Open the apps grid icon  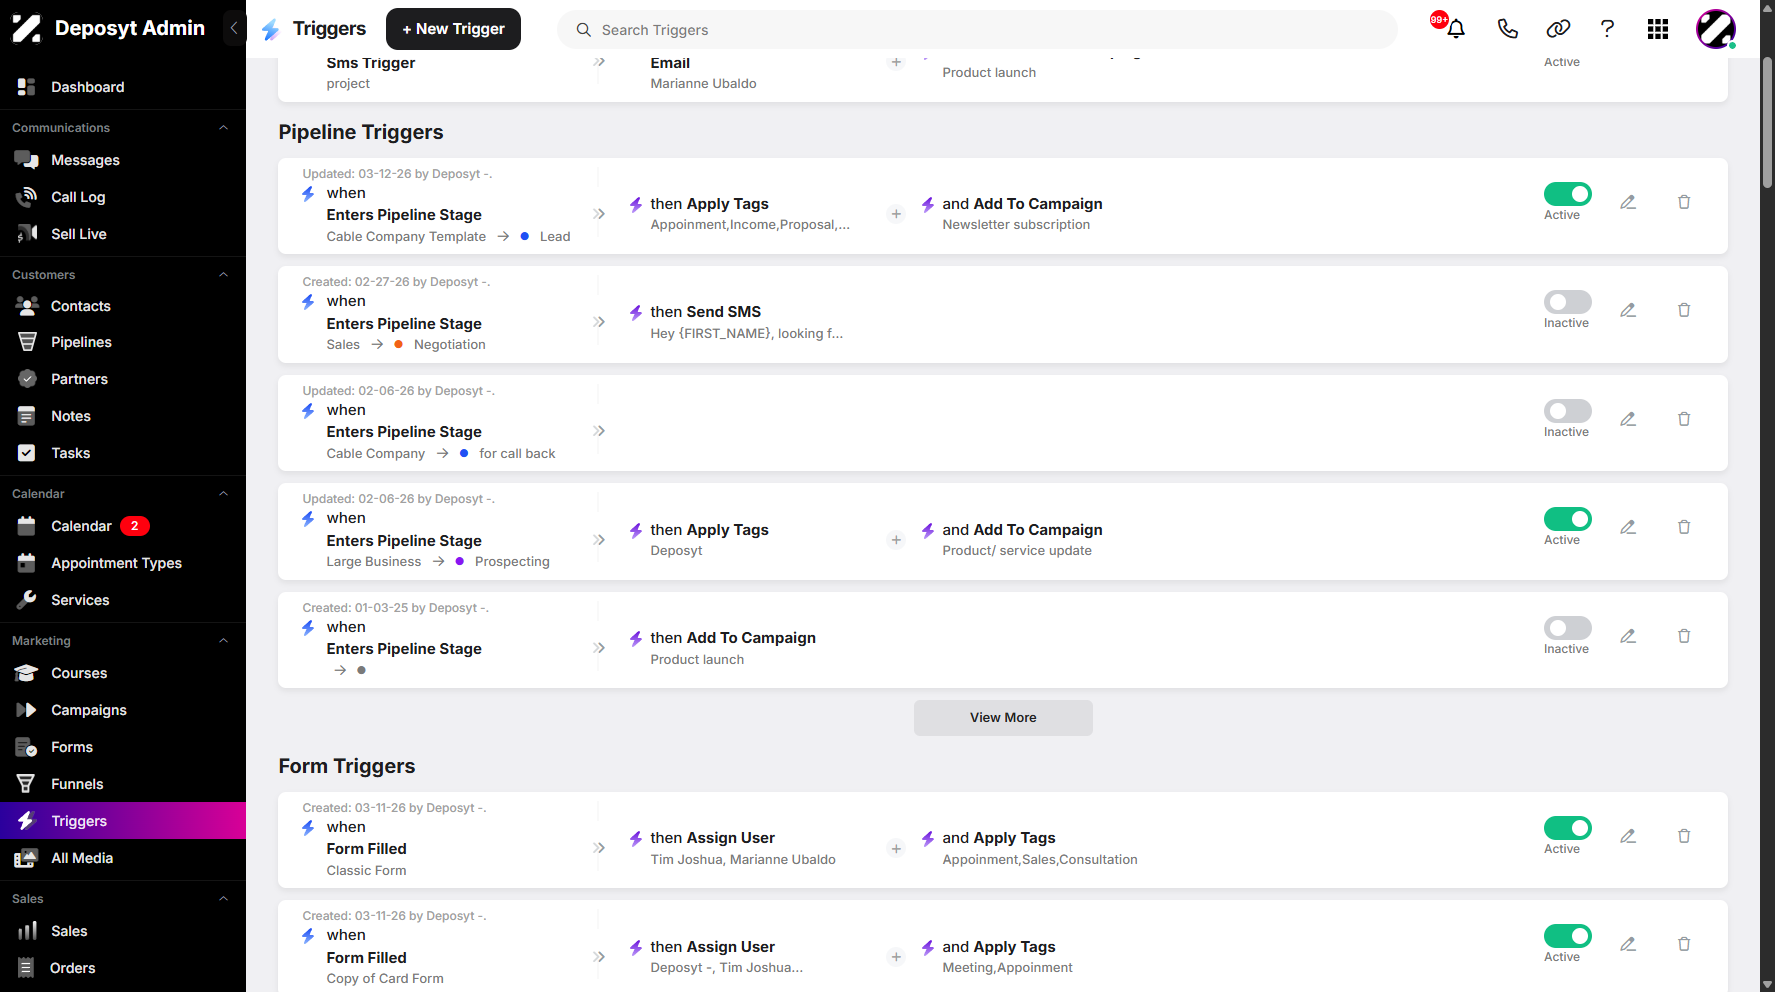tap(1658, 29)
